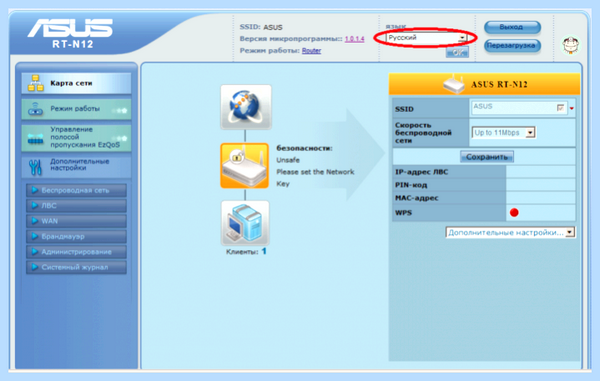The image size is (600, 381).
Task: Open Управление полосой пропускания EzQoS
Action: (x=76, y=137)
